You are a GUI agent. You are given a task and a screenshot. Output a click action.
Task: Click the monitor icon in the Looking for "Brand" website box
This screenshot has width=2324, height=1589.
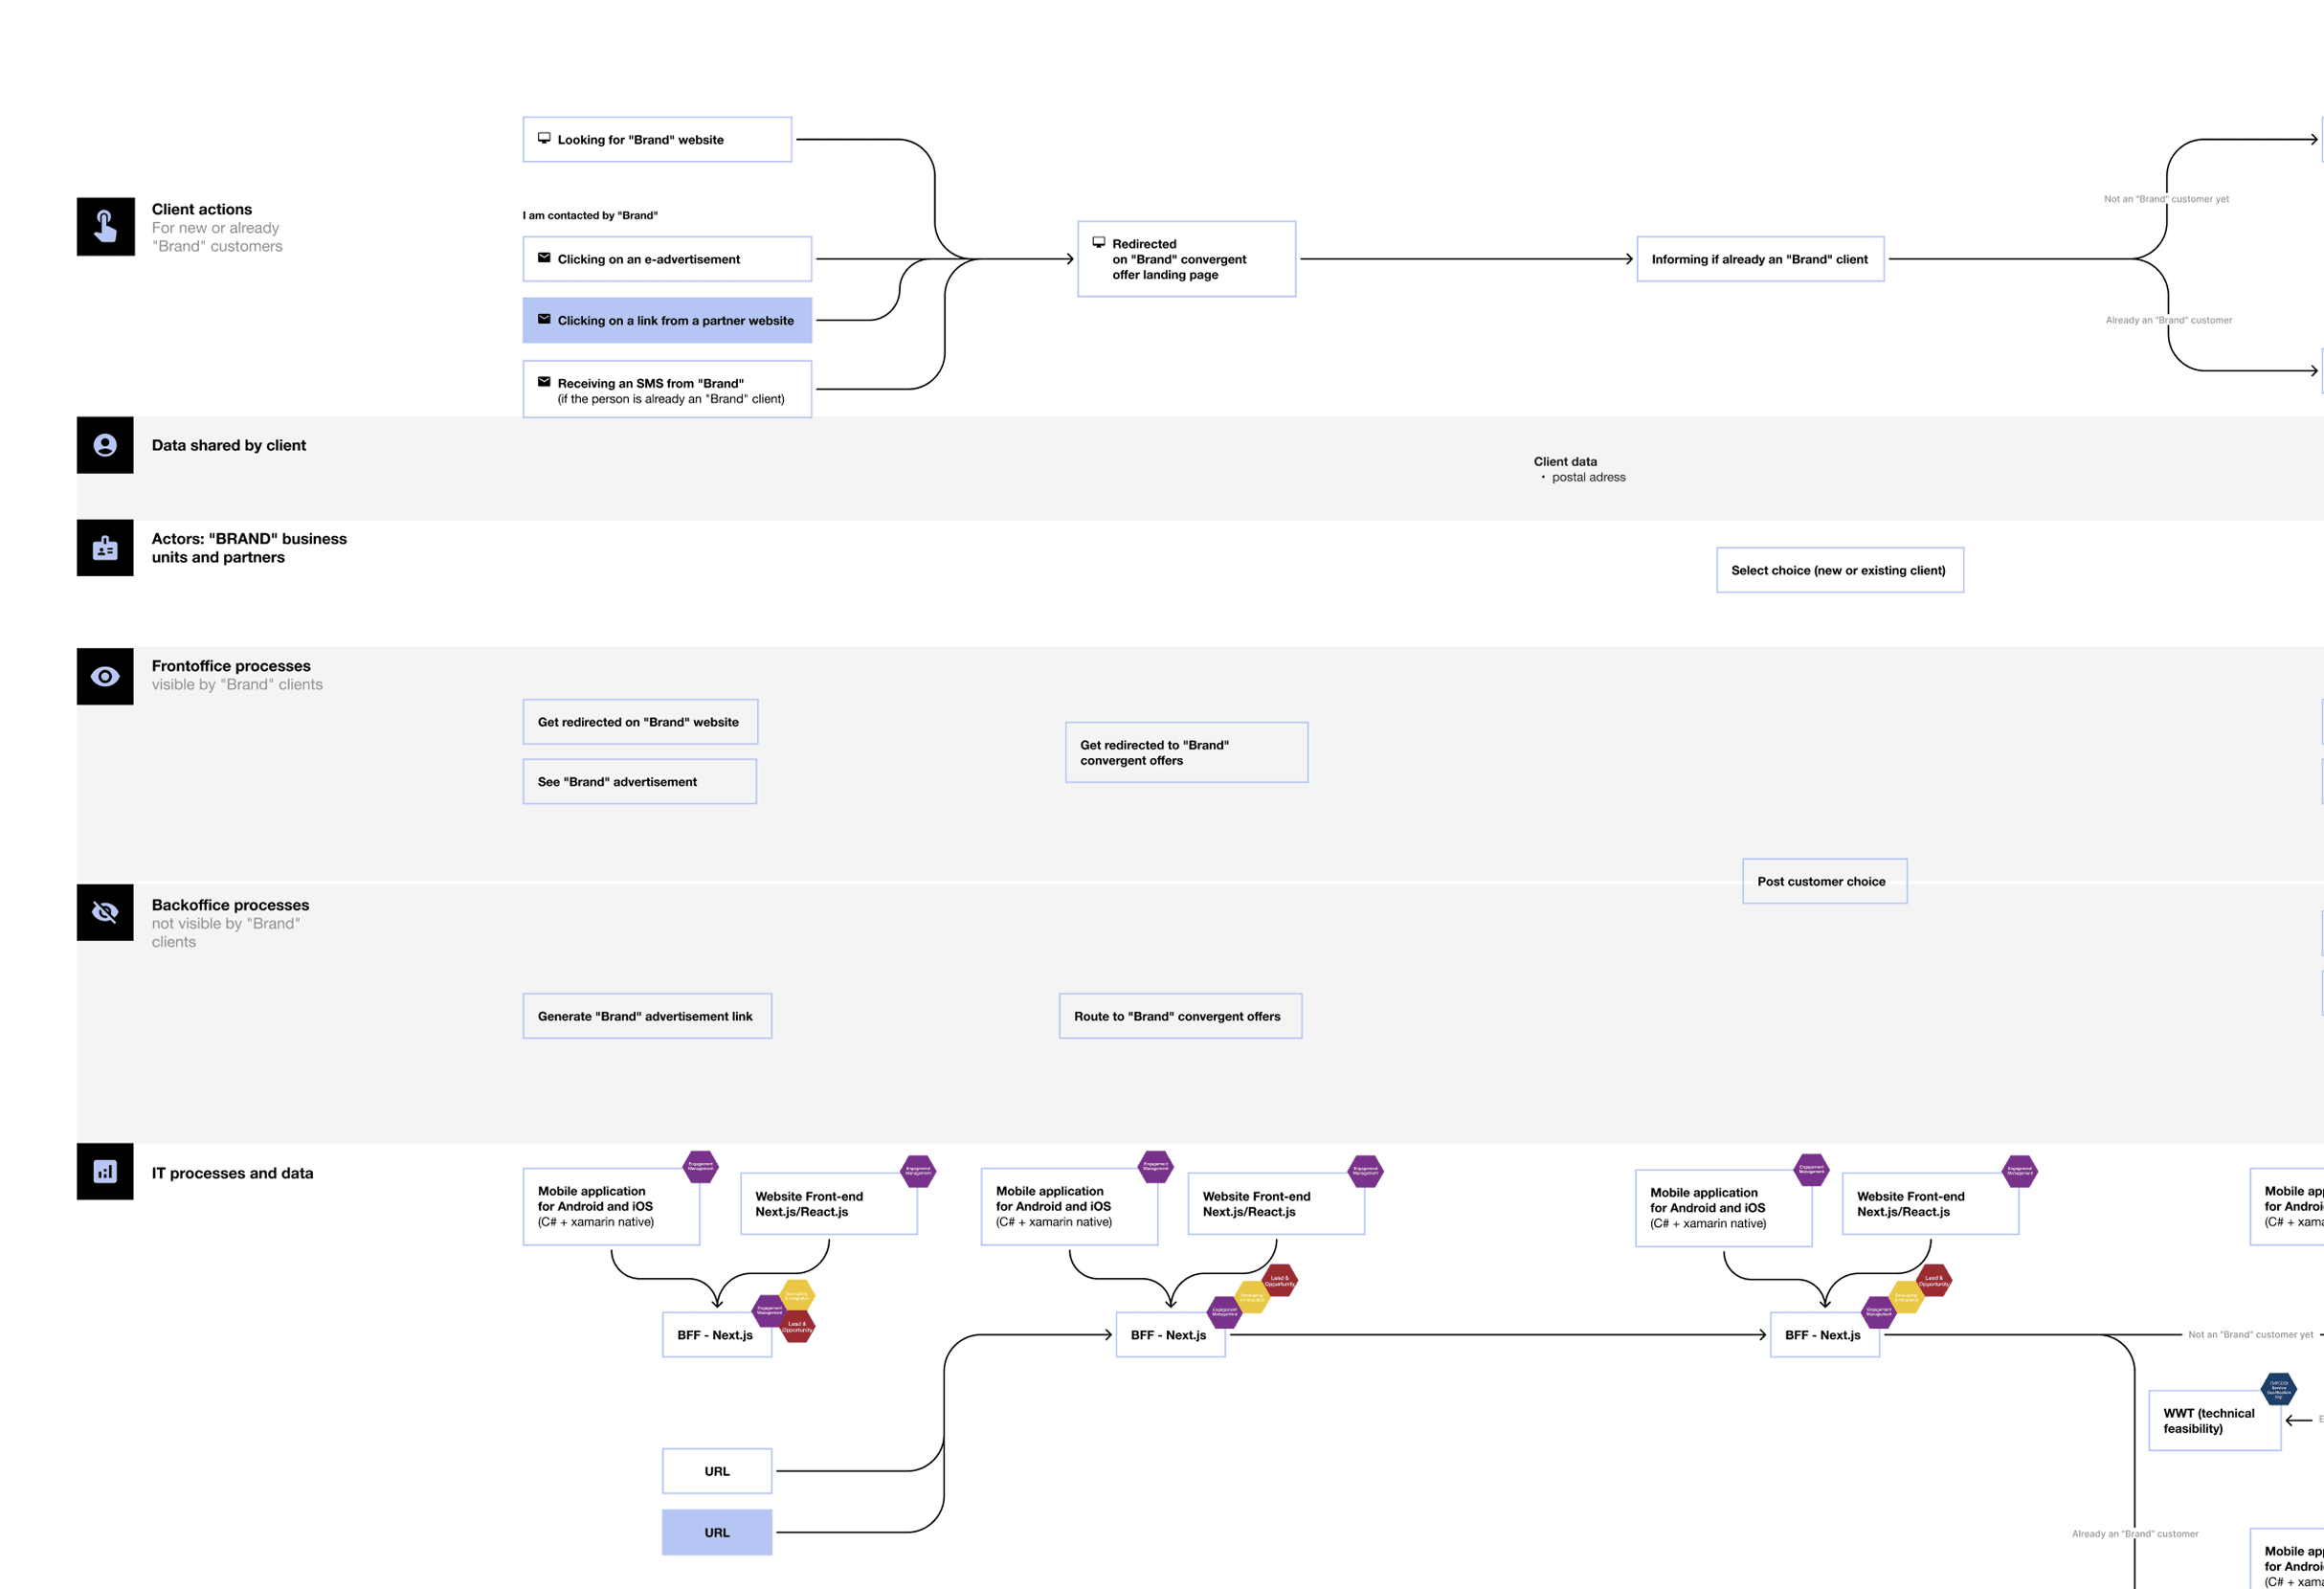tap(544, 138)
